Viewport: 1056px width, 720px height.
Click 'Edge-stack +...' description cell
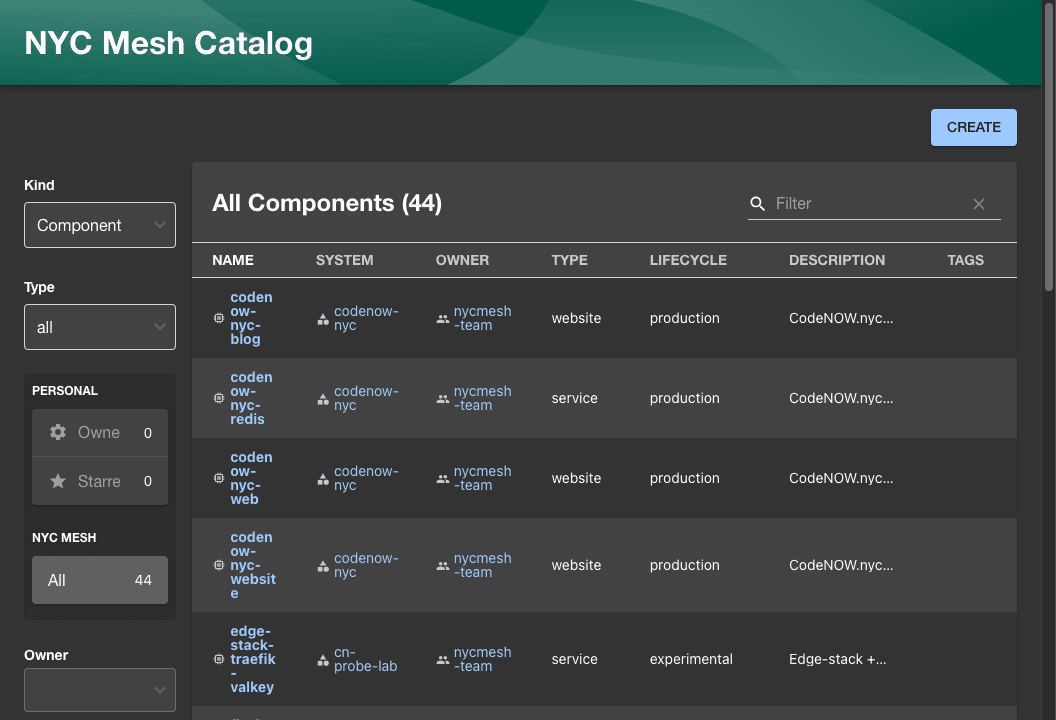(837, 659)
